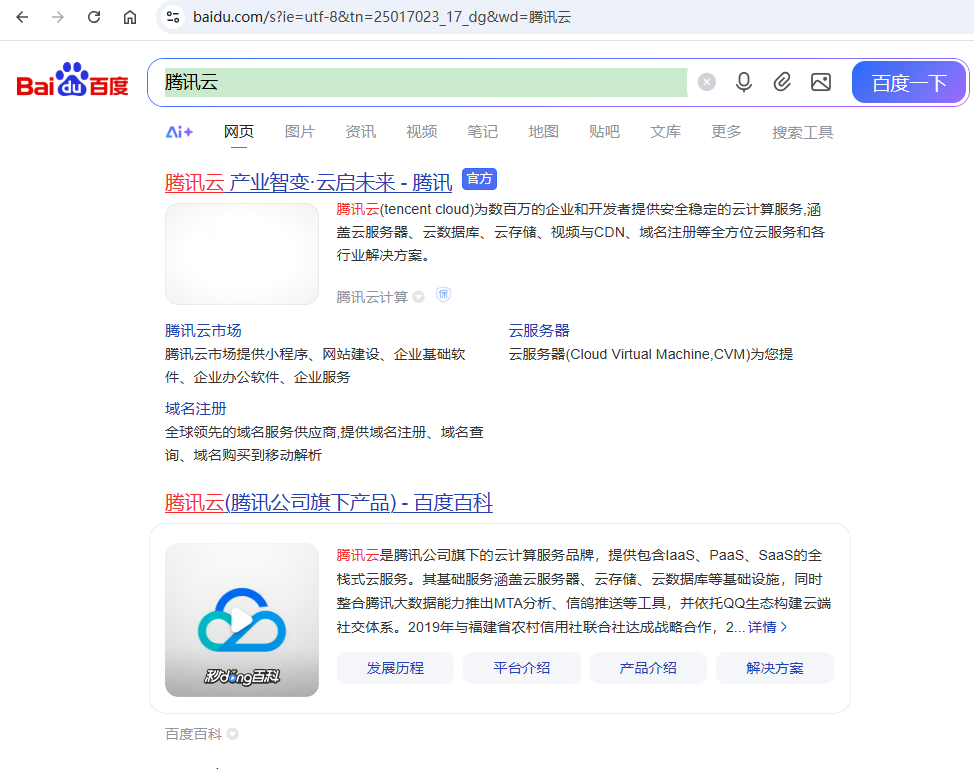
Task: Open site permissions icon in address bar
Action: click(174, 17)
